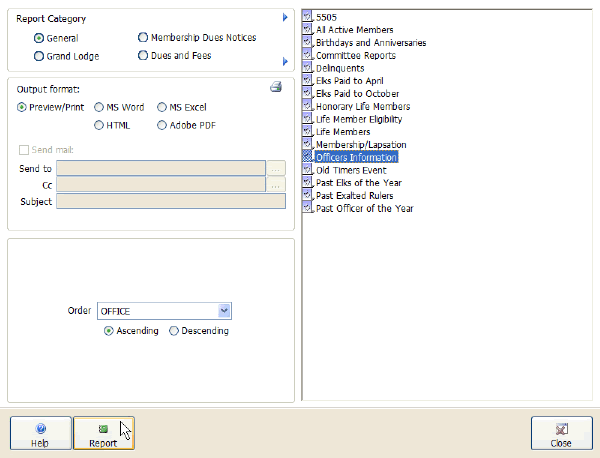Click the icon next to Life Members
The image size is (600, 458).
coord(308,132)
